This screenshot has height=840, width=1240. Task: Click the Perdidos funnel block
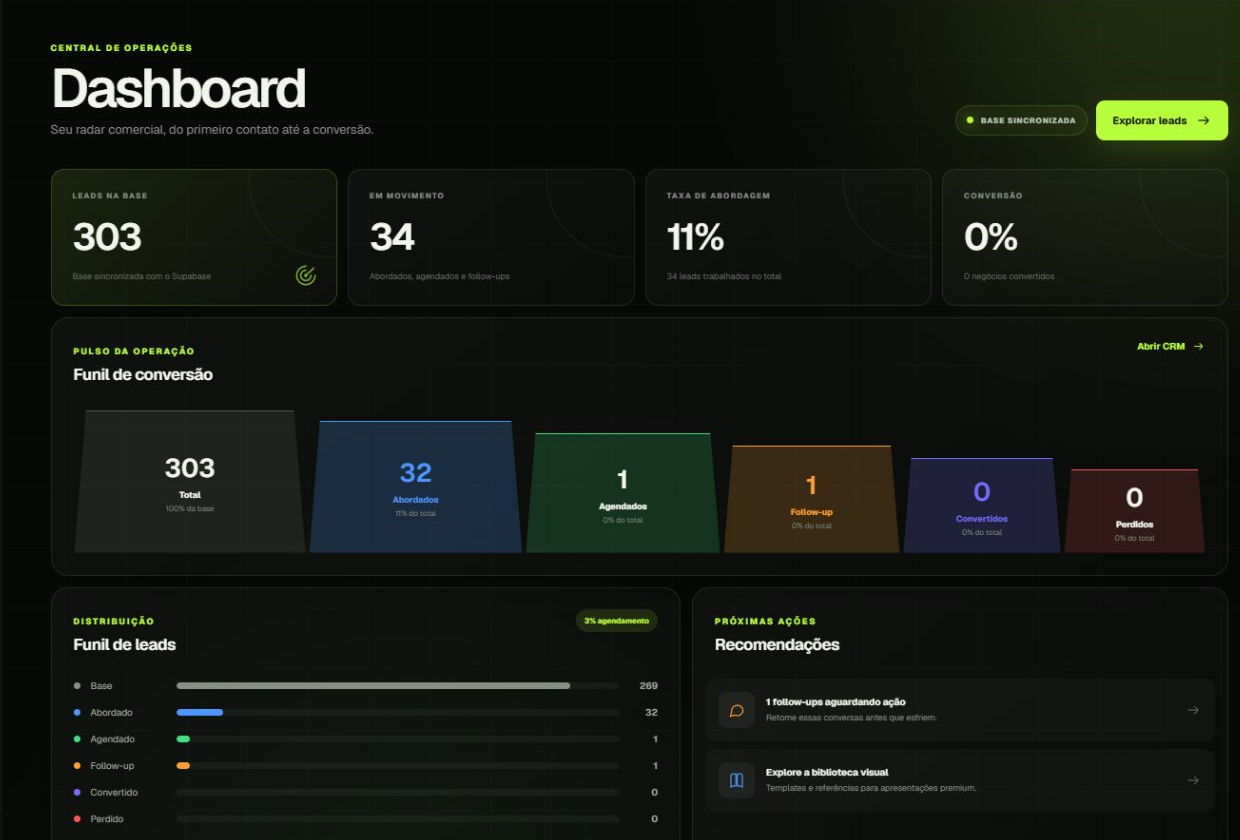(x=1134, y=510)
